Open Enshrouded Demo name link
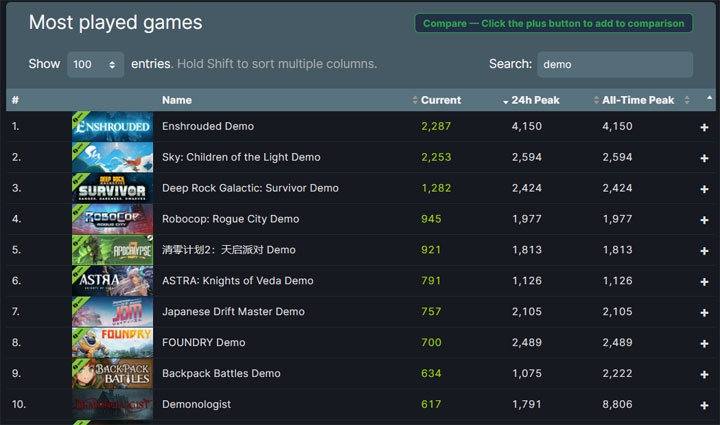 208,126
